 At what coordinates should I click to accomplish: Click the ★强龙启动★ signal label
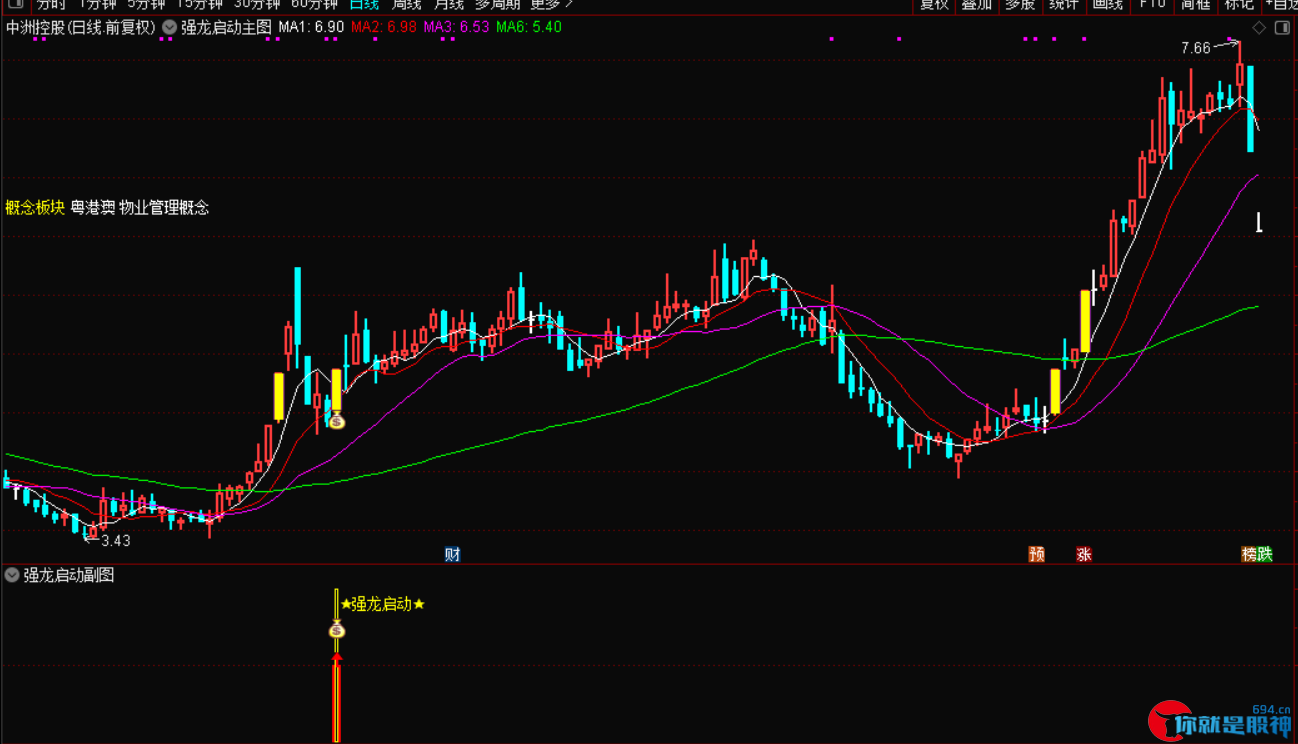(x=383, y=604)
